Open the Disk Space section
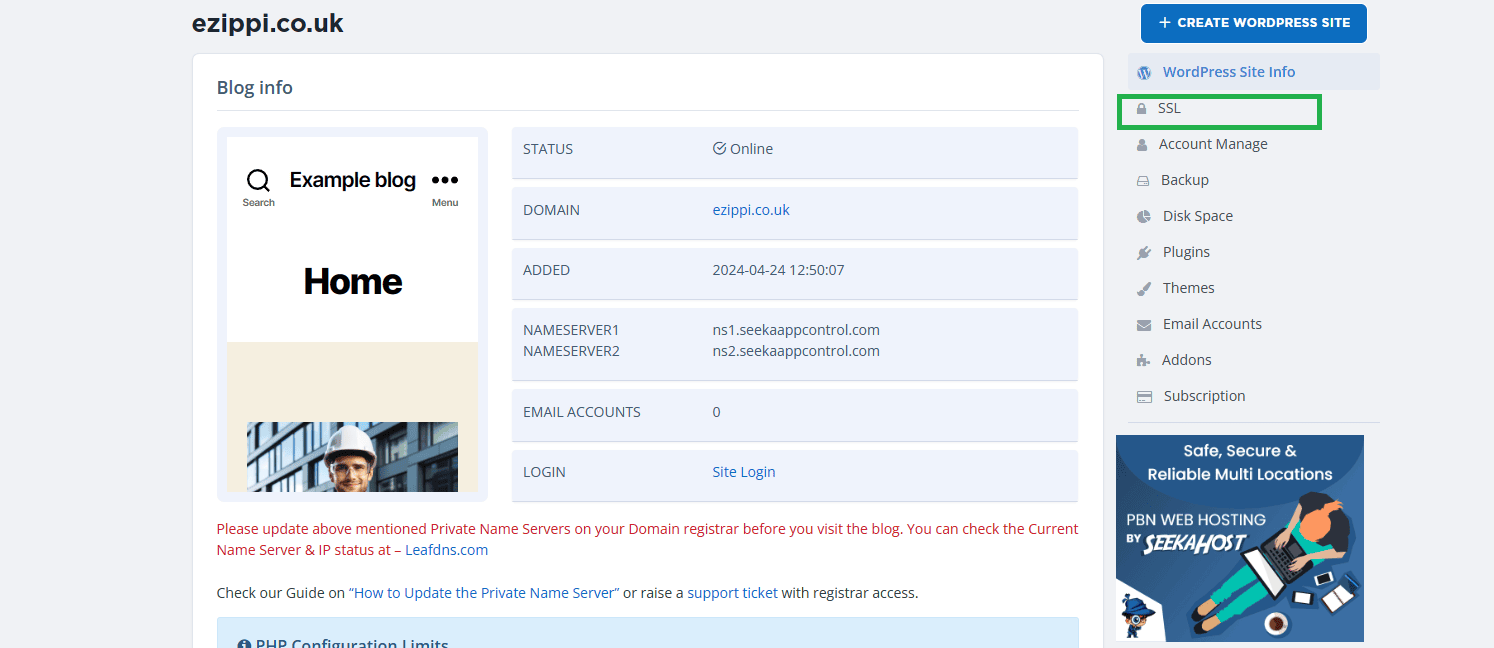Screen dimensions: 1494x648 click(1198, 216)
